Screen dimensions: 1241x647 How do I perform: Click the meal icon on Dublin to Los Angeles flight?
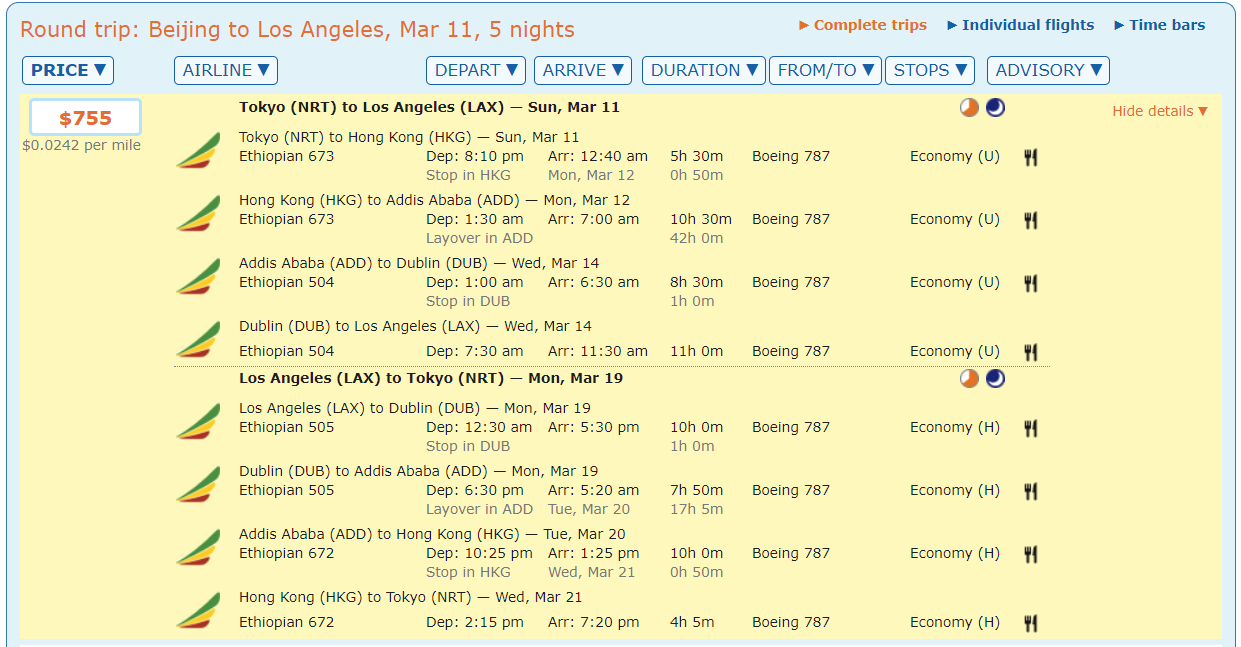coord(1030,352)
